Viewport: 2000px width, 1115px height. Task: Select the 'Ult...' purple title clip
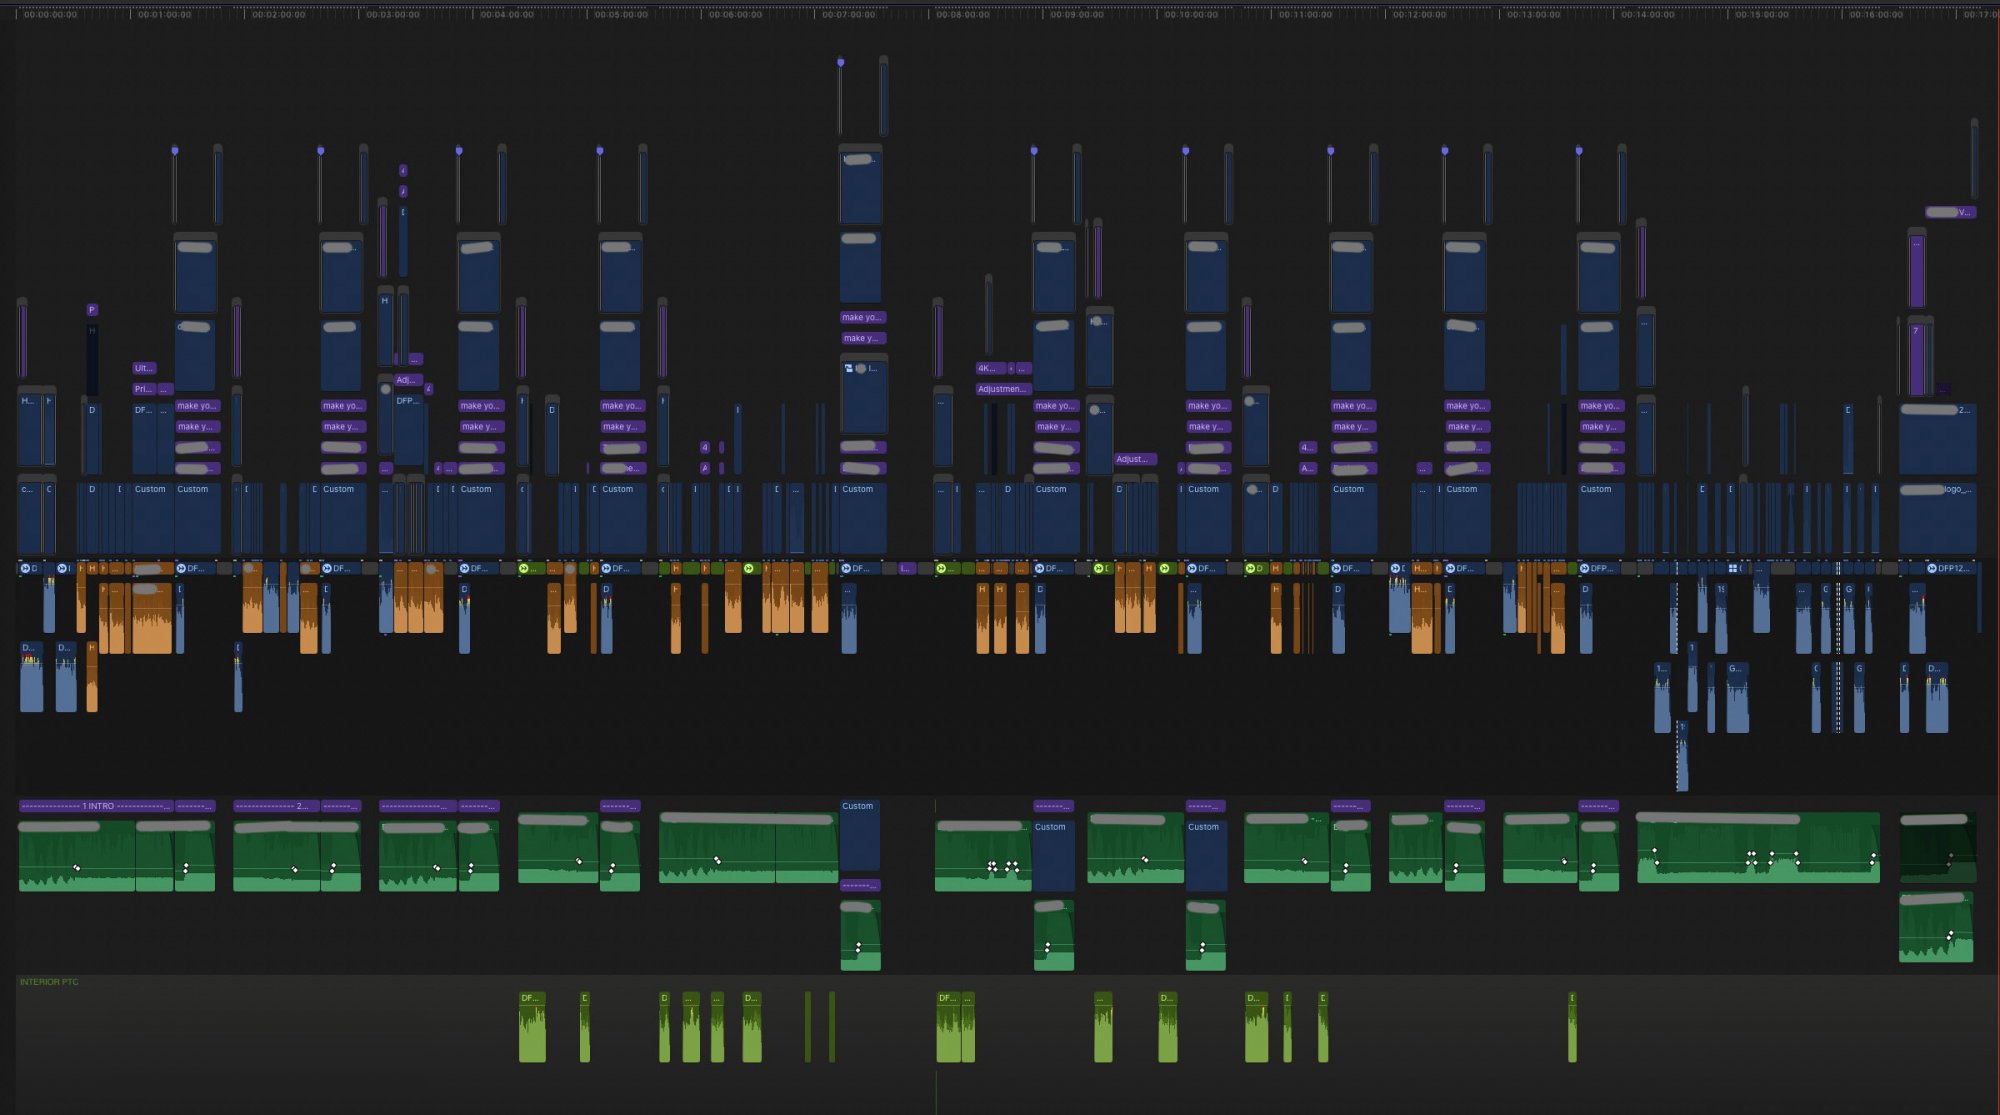(144, 368)
